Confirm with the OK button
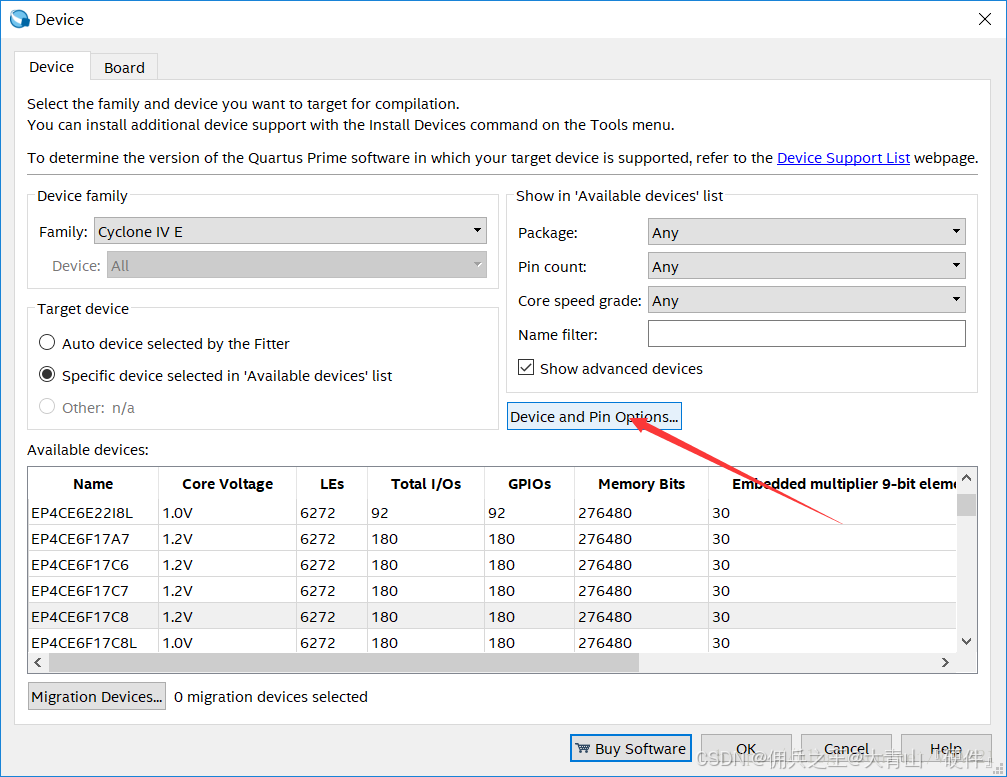 point(746,748)
